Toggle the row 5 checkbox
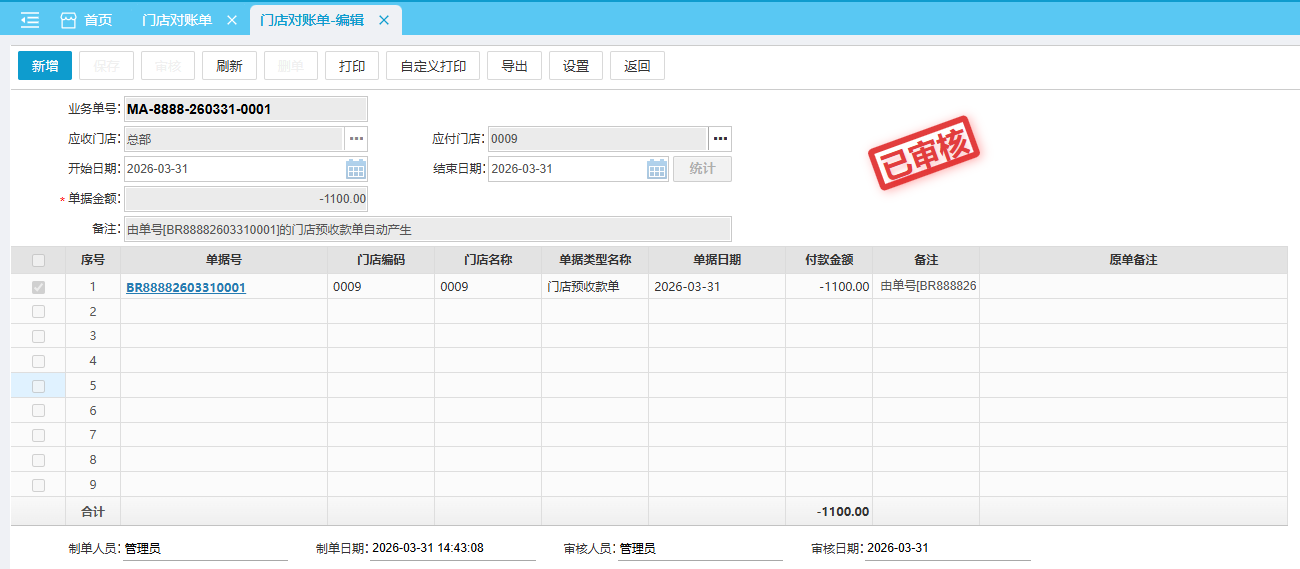Screen dimensions: 1300x569 tap(38, 385)
